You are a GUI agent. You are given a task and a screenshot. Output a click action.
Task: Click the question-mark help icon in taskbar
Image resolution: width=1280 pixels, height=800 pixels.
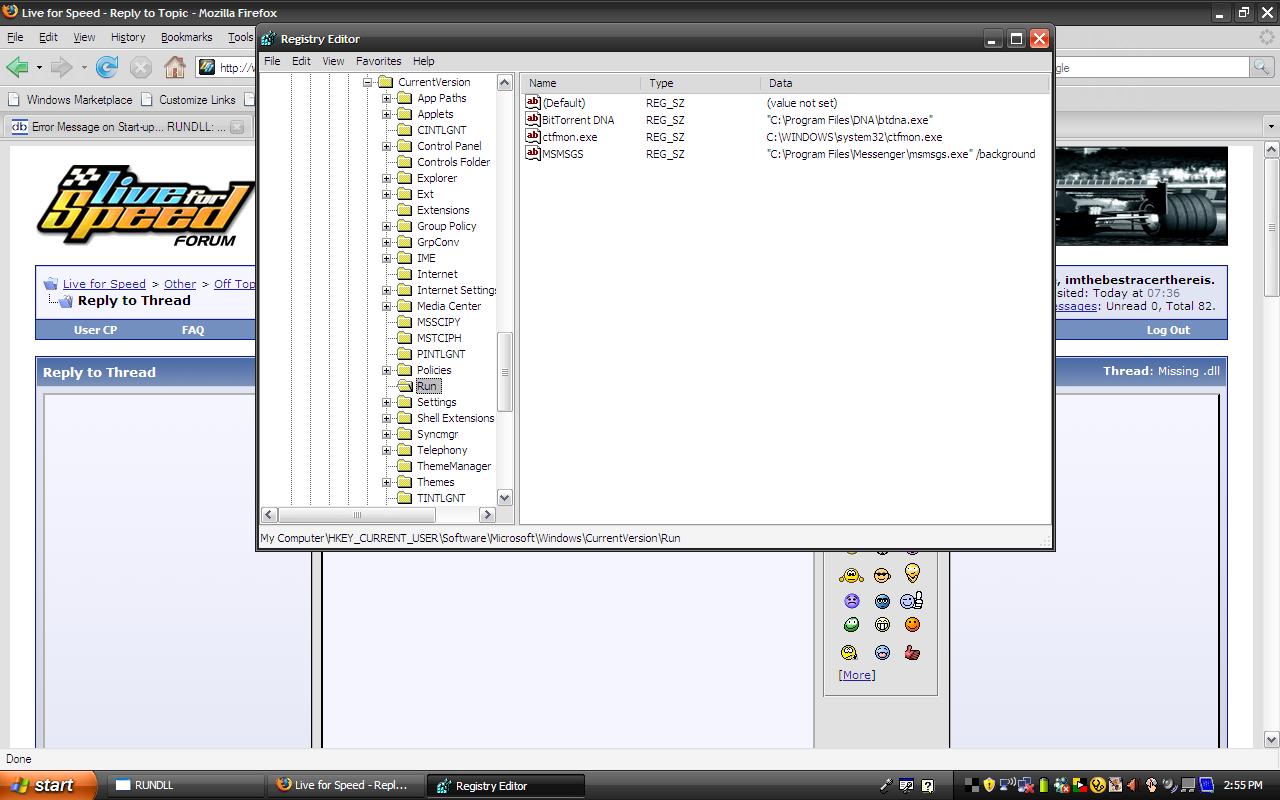tap(927, 785)
